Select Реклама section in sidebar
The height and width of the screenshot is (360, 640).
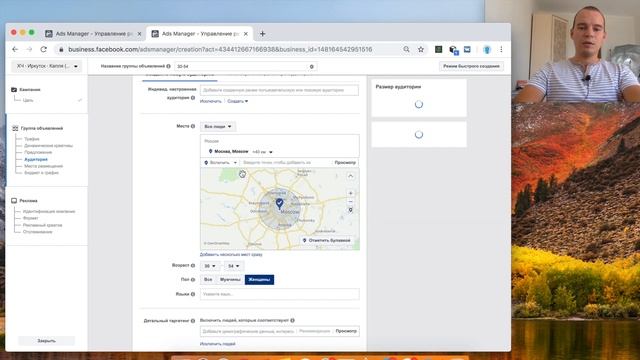(x=28, y=201)
